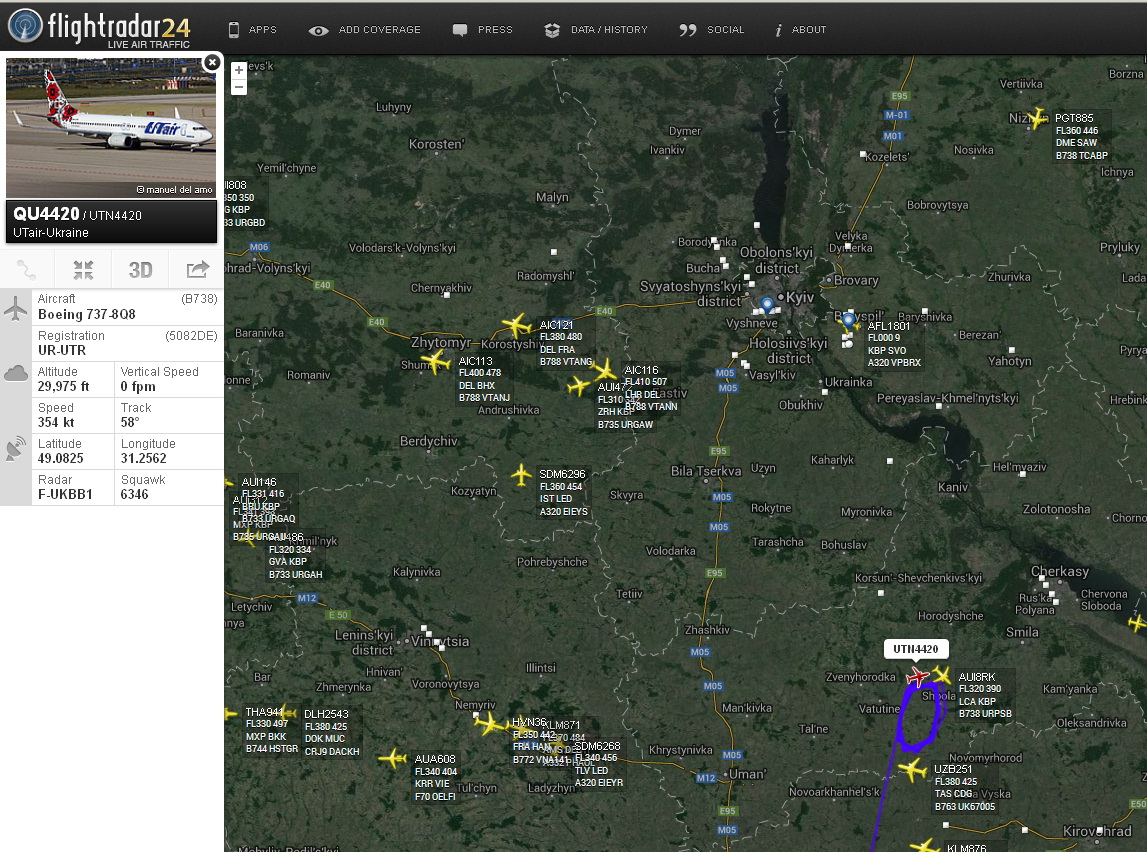Click the center-on-aircraft arrows icon

[83, 269]
